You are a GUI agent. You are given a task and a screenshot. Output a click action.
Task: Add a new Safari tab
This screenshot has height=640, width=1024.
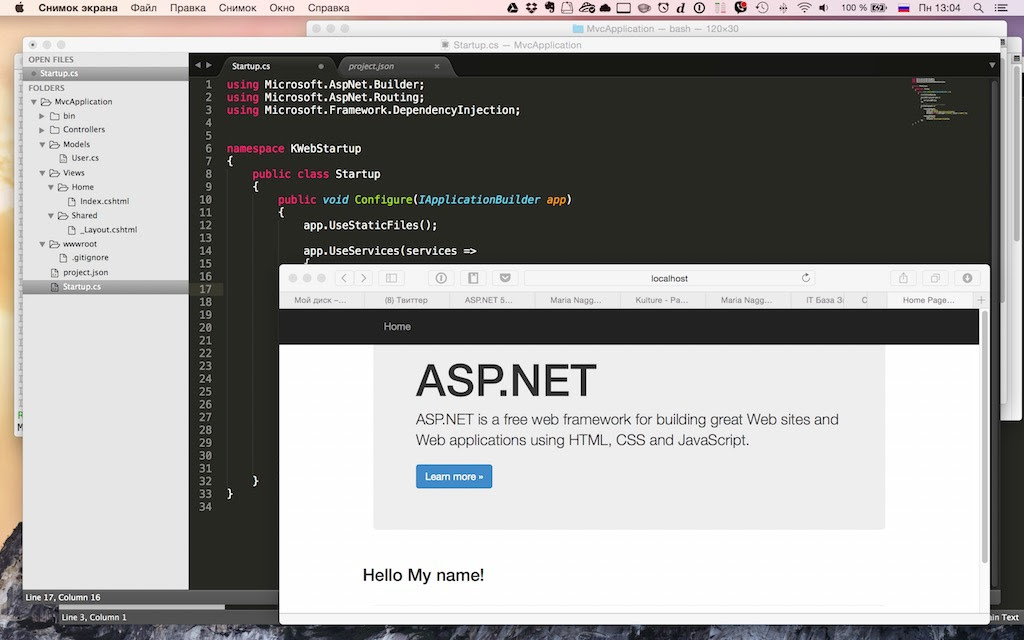coord(980,300)
